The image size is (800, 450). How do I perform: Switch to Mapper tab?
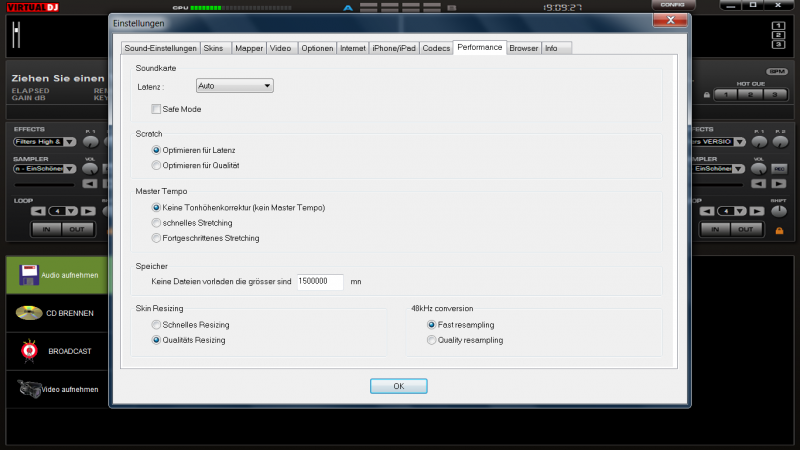click(x=249, y=48)
